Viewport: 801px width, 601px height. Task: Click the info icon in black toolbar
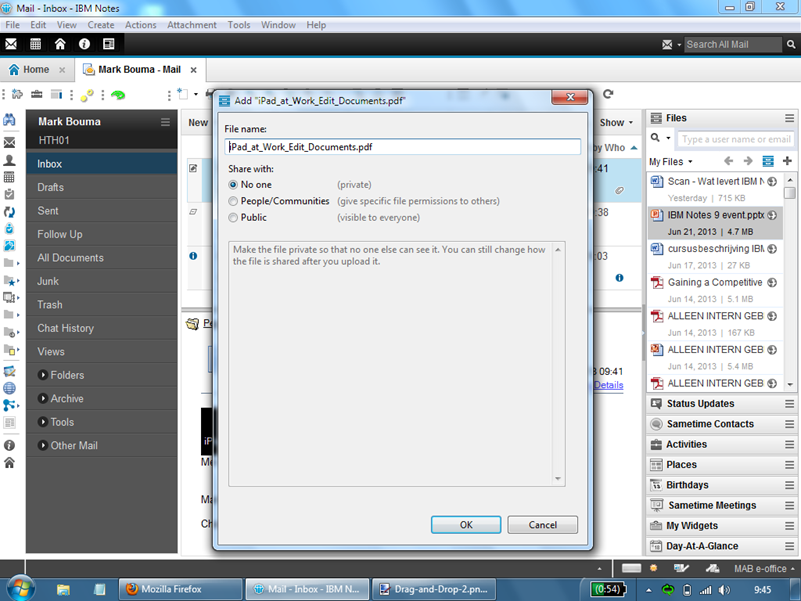point(84,44)
